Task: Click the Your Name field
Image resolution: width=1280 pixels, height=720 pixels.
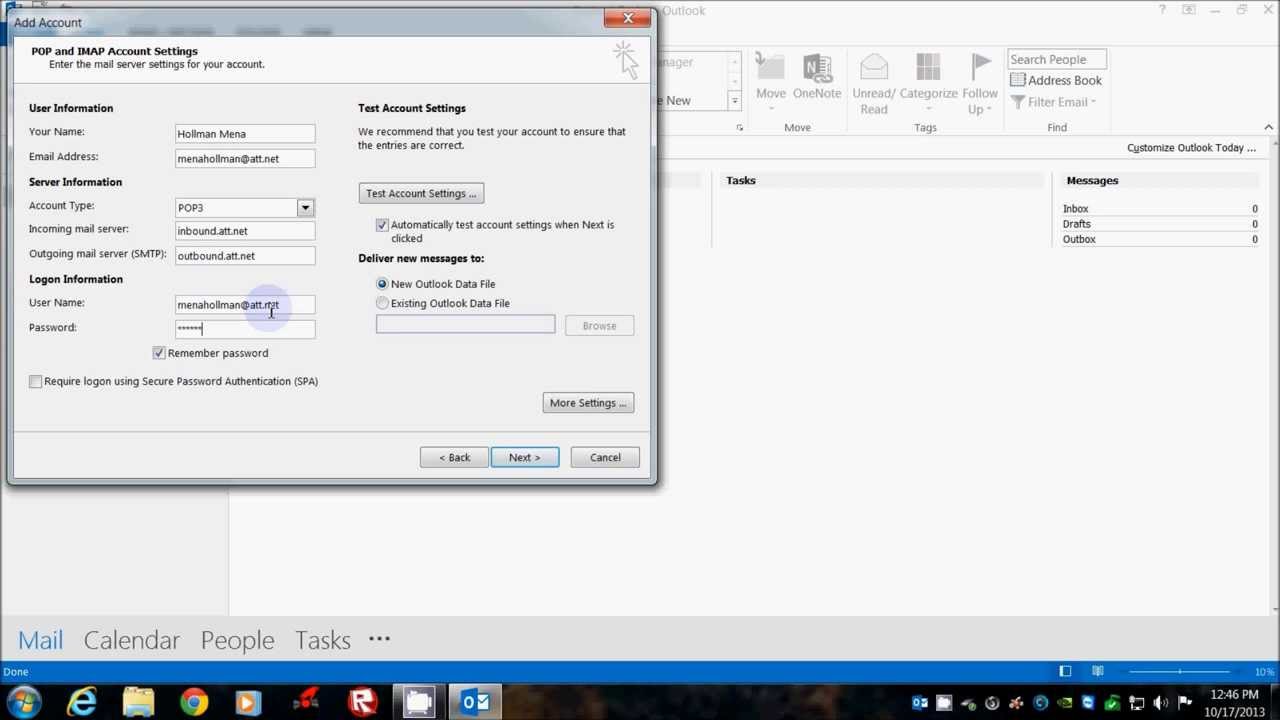Action: [x=245, y=134]
